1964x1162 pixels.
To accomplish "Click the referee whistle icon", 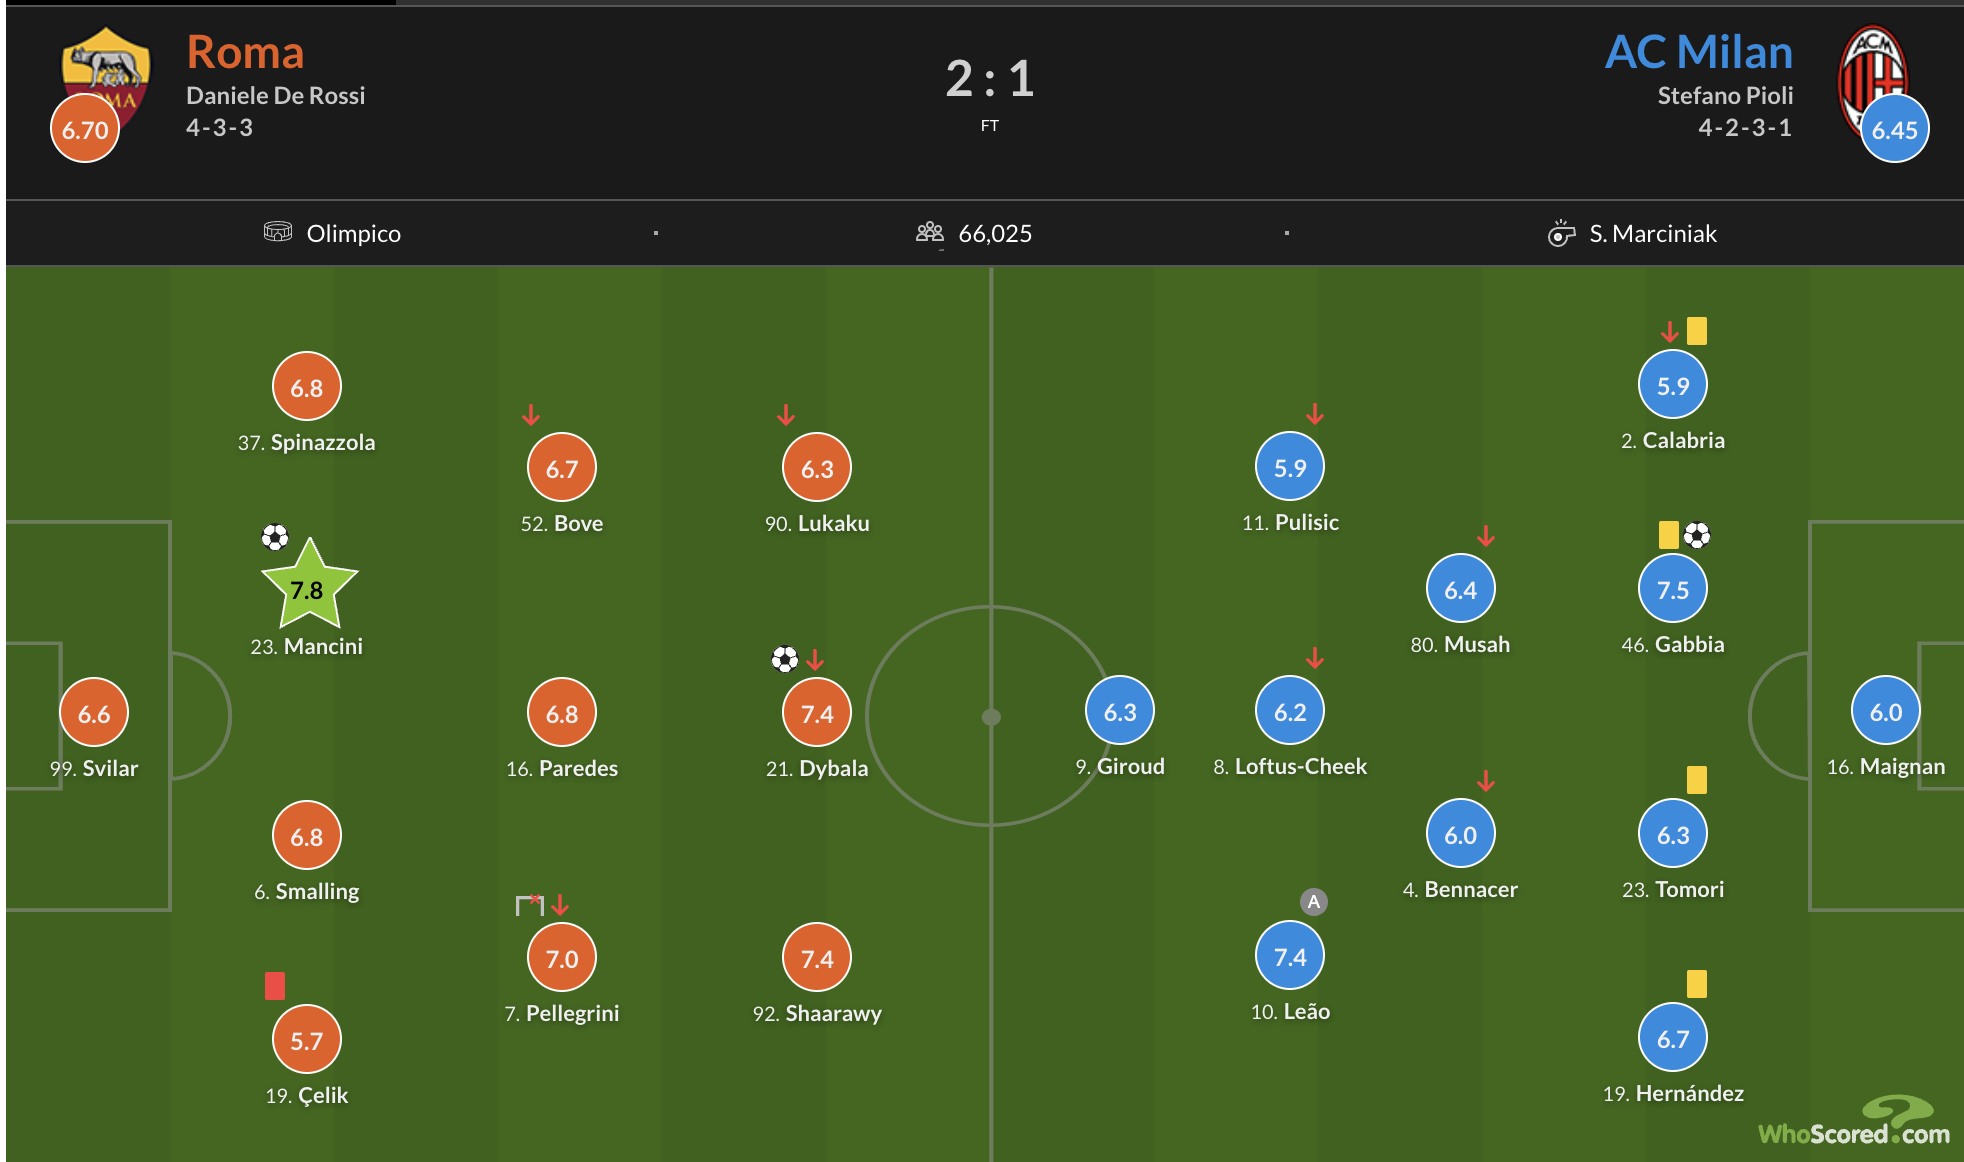I will tap(1561, 233).
